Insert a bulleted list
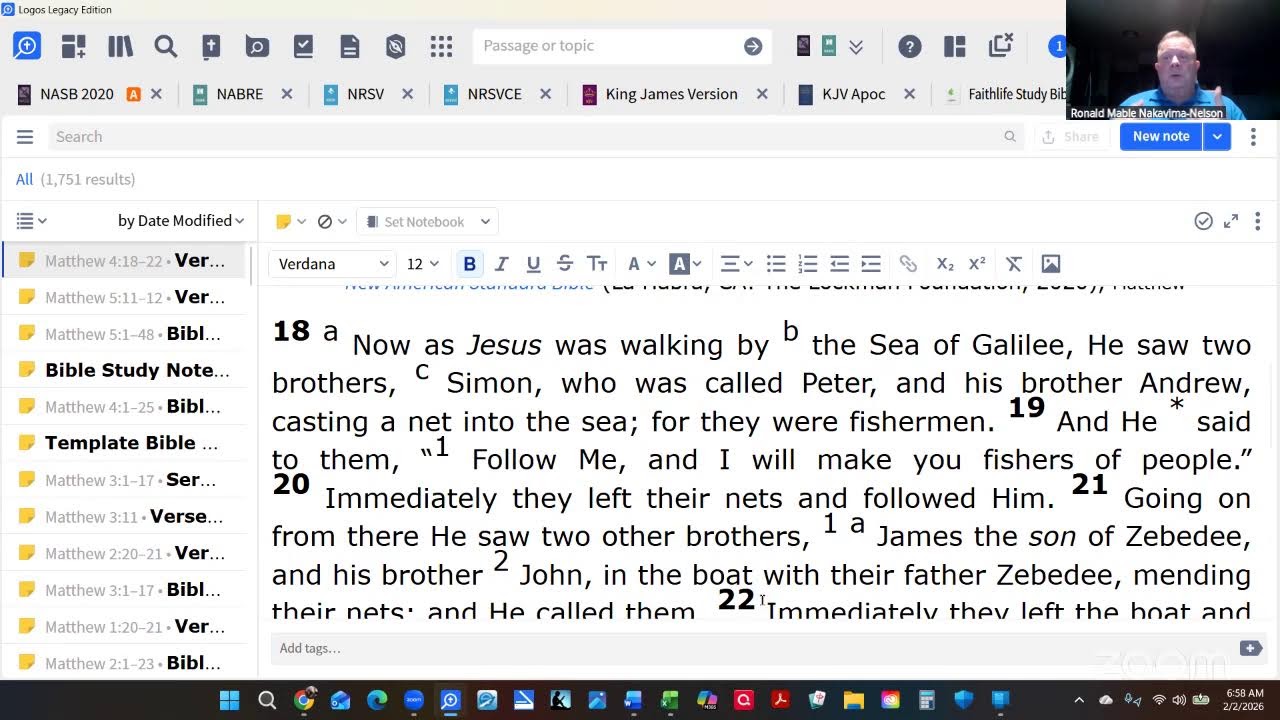1280x720 pixels. (x=776, y=264)
